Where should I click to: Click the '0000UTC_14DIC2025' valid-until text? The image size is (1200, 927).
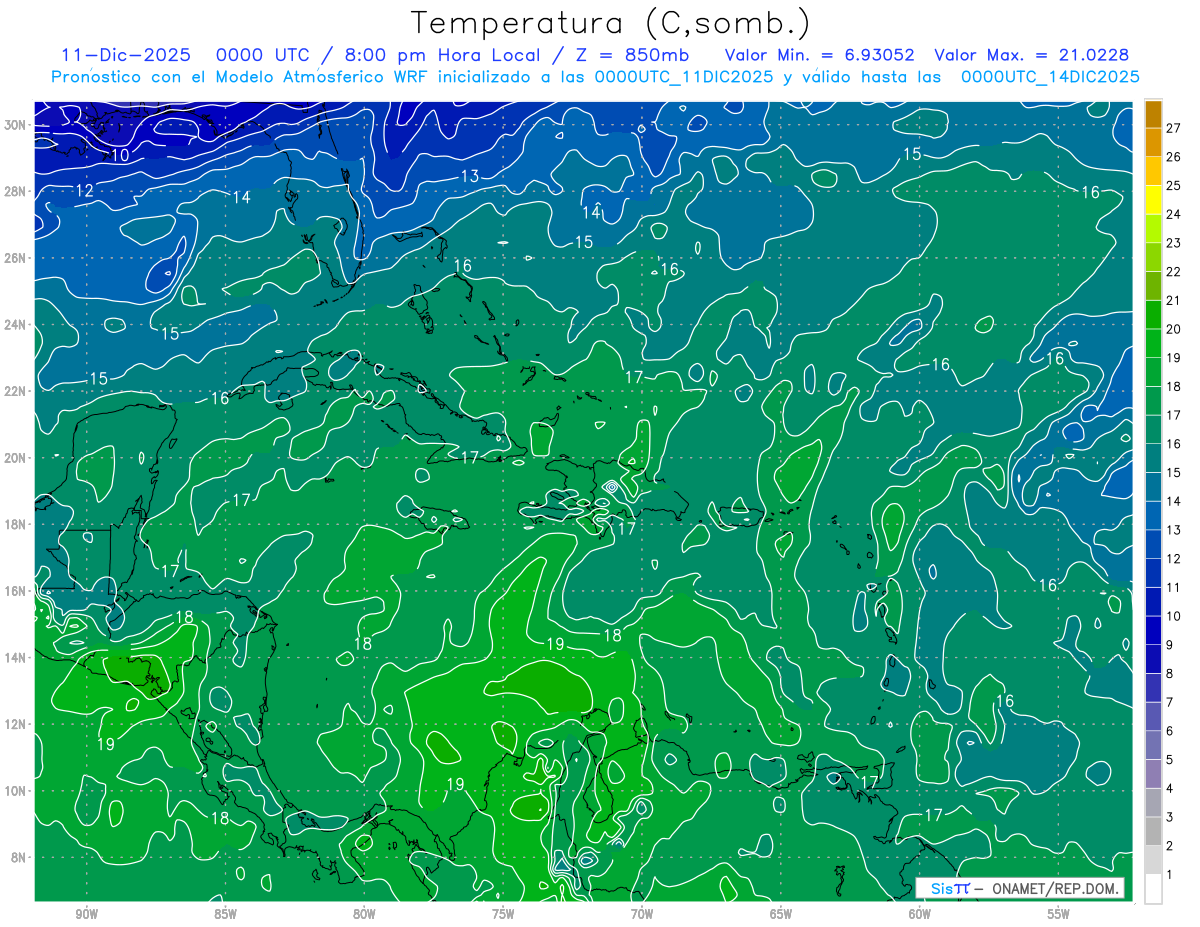(x=1050, y=76)
